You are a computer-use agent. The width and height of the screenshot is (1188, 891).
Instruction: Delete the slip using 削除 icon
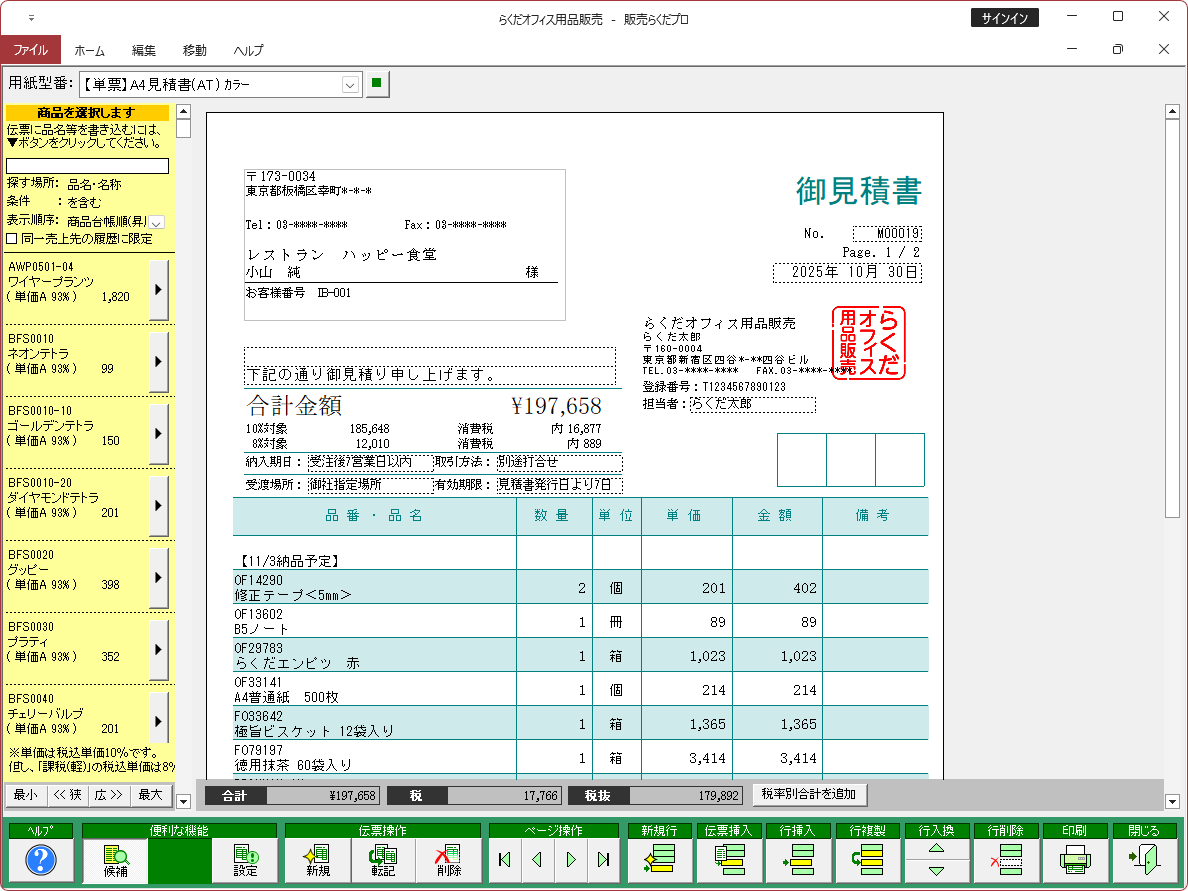[x=447, y=860]
